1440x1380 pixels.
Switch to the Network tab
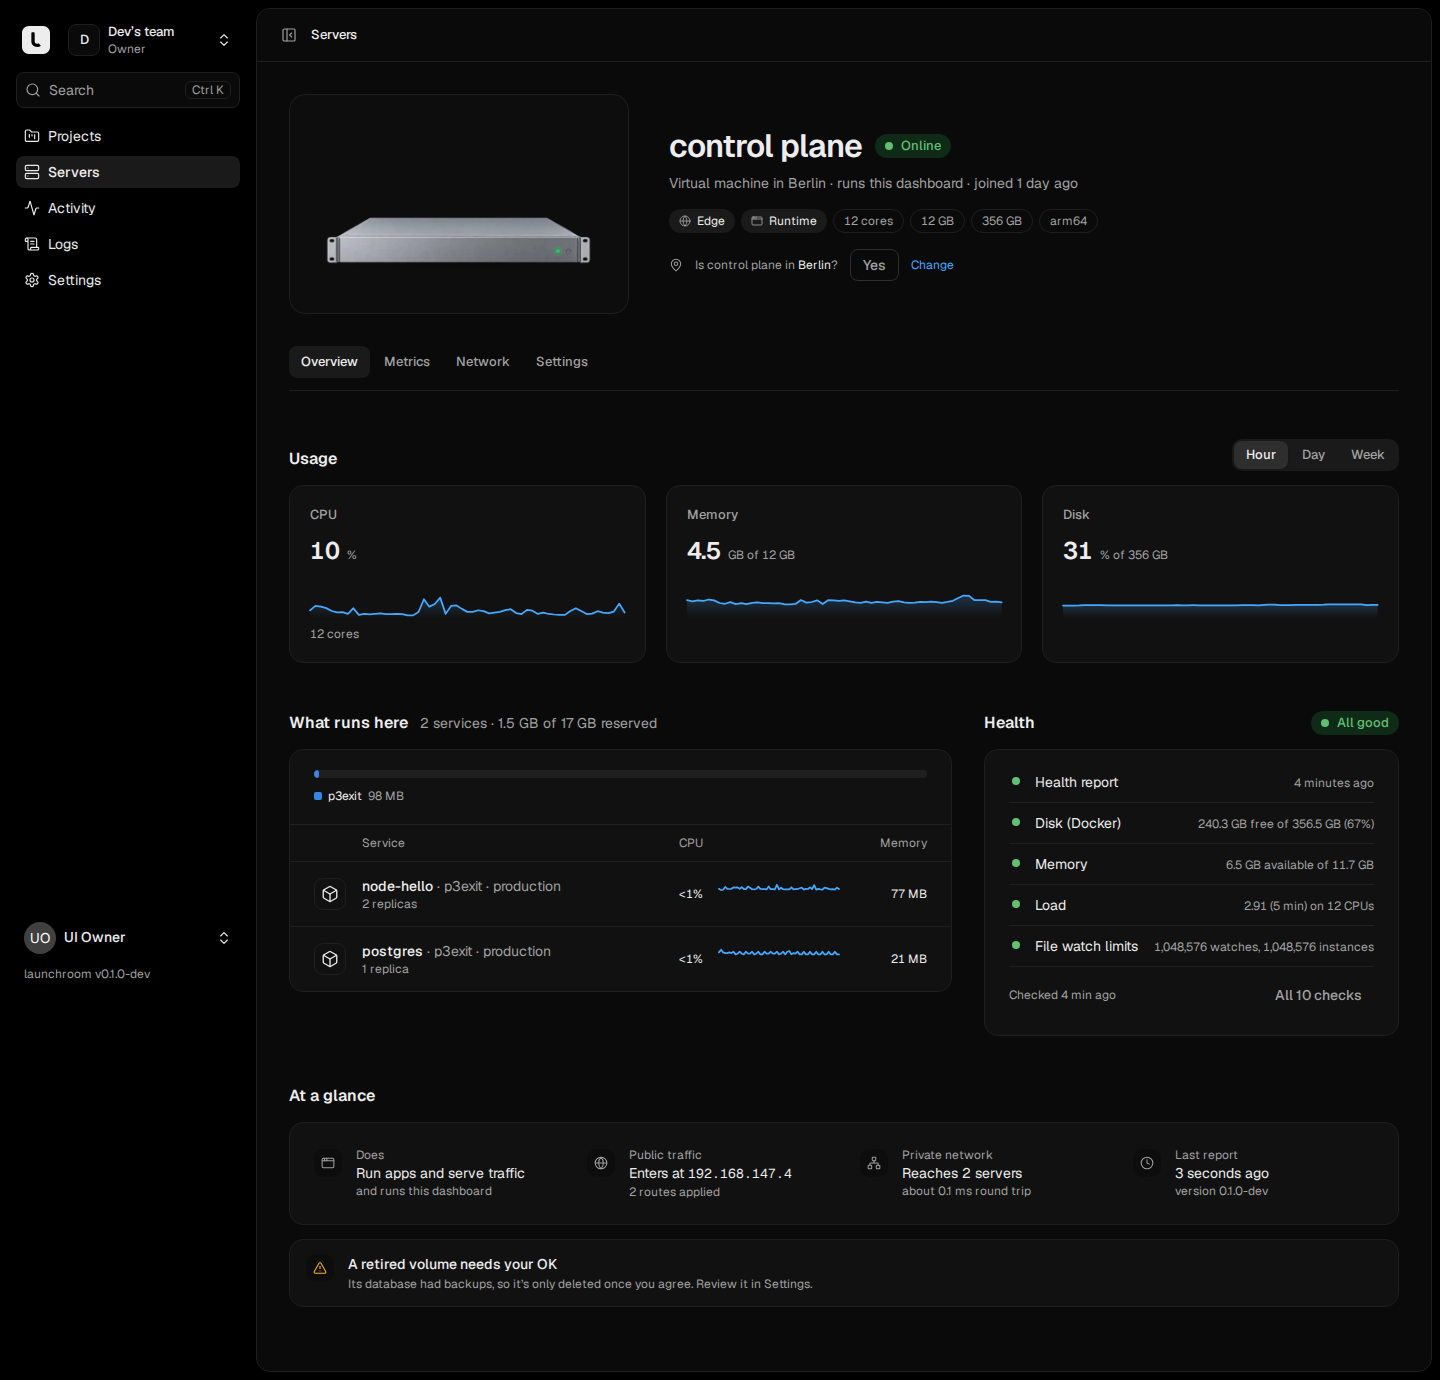click(x=483, y=362)
